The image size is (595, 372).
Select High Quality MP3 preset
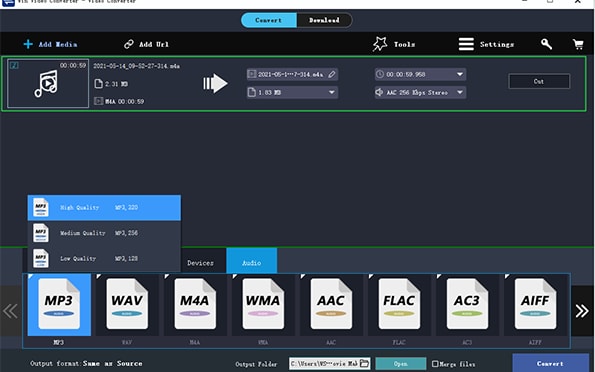coord(104,208)
